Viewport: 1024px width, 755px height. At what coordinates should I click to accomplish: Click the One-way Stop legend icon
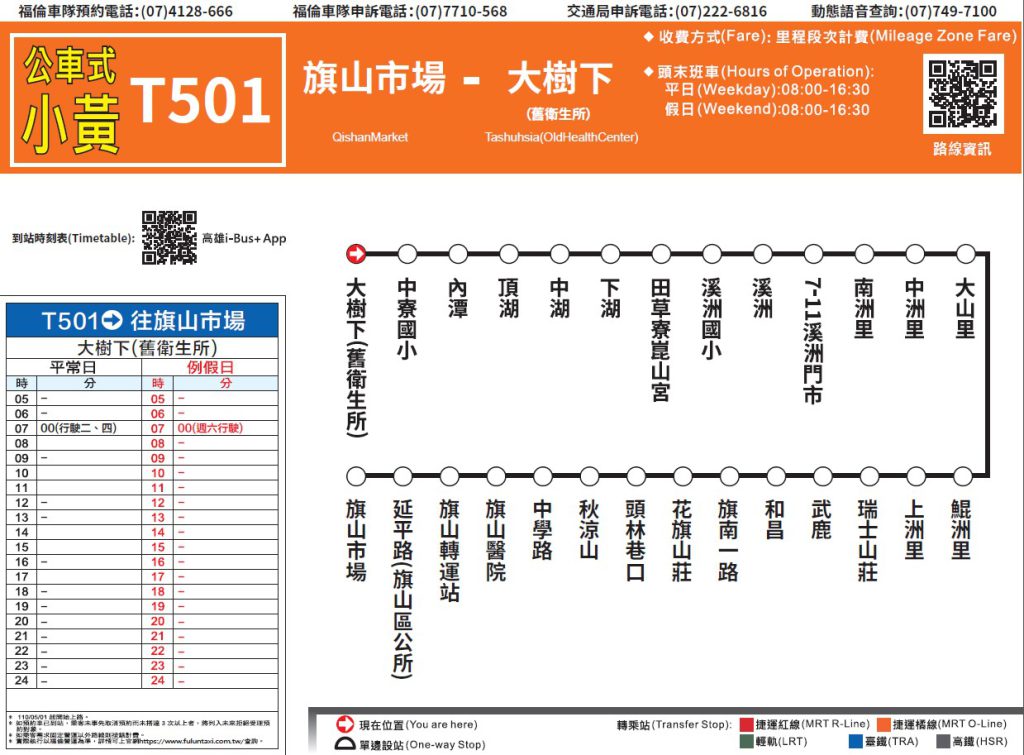click(x=345, y=744)
